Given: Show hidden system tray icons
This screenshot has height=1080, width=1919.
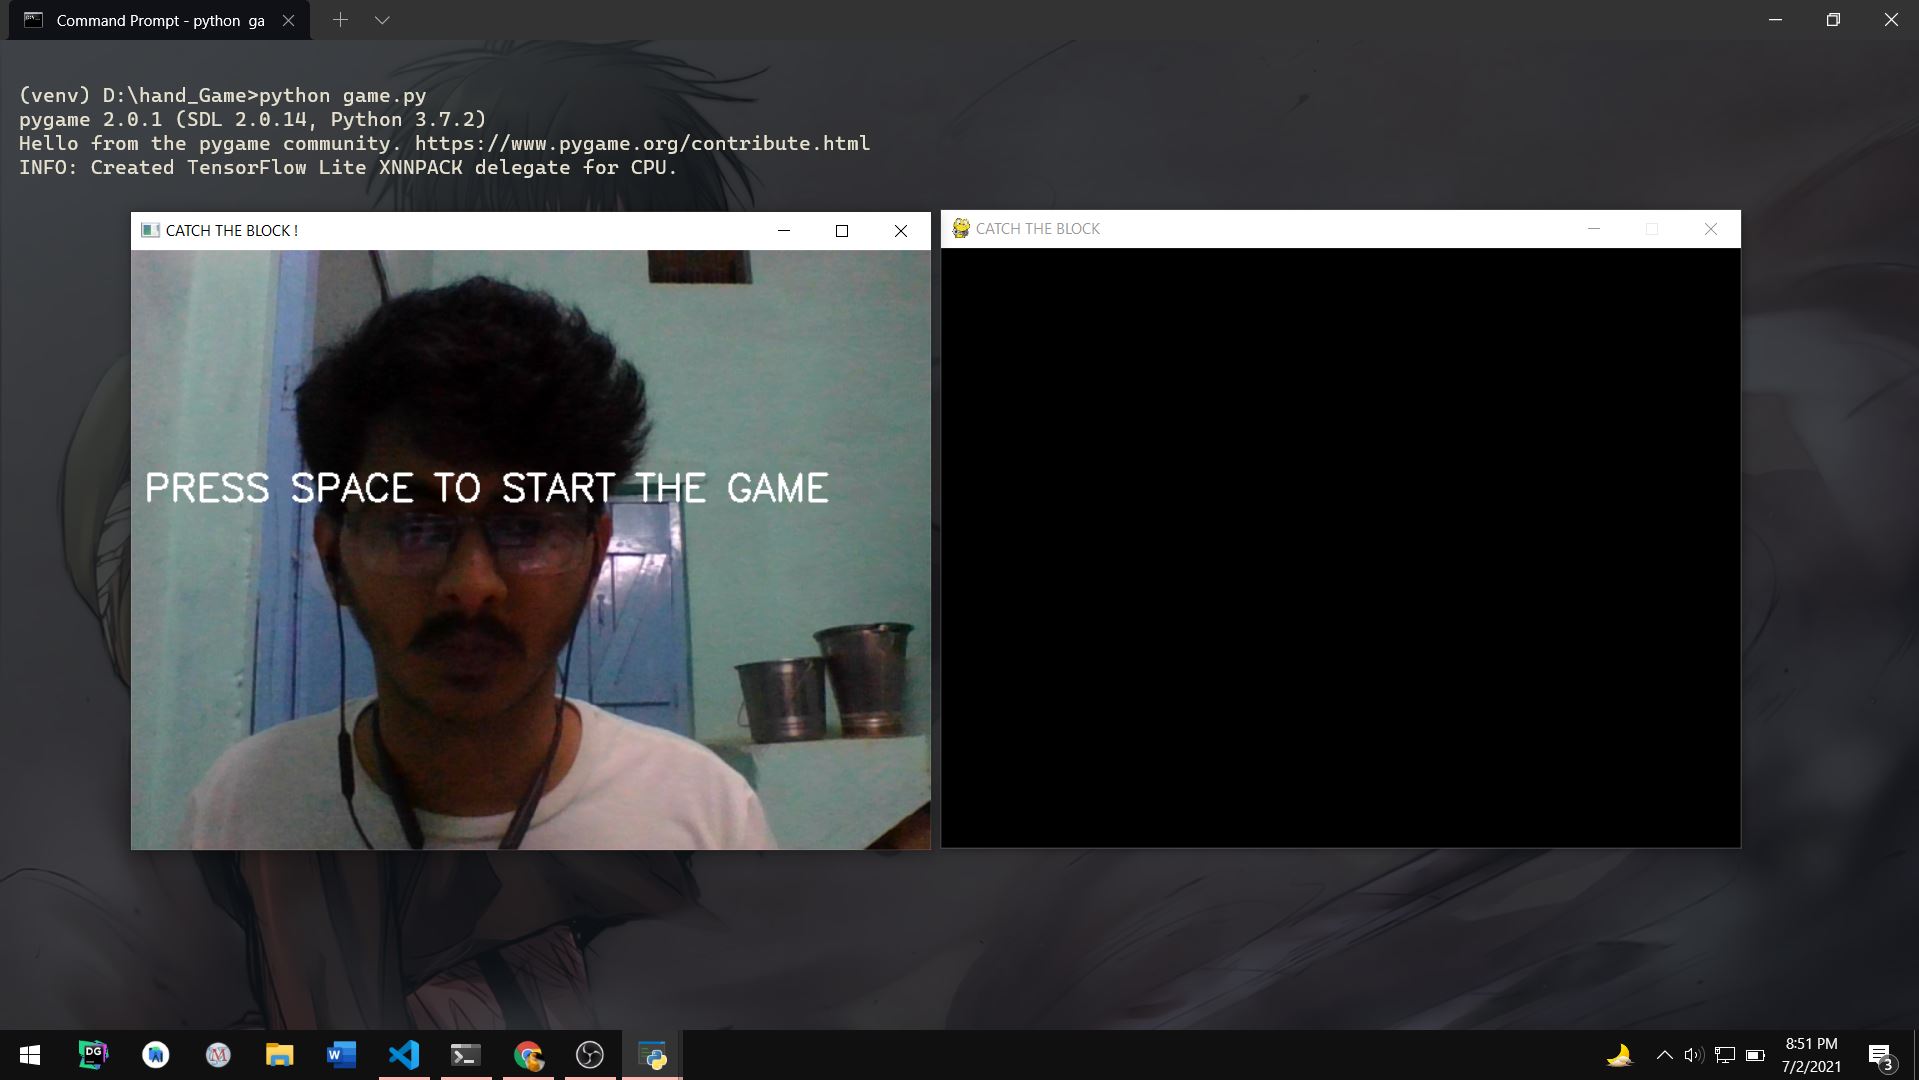Looking at the screenshot, I should [1664, 1055].
